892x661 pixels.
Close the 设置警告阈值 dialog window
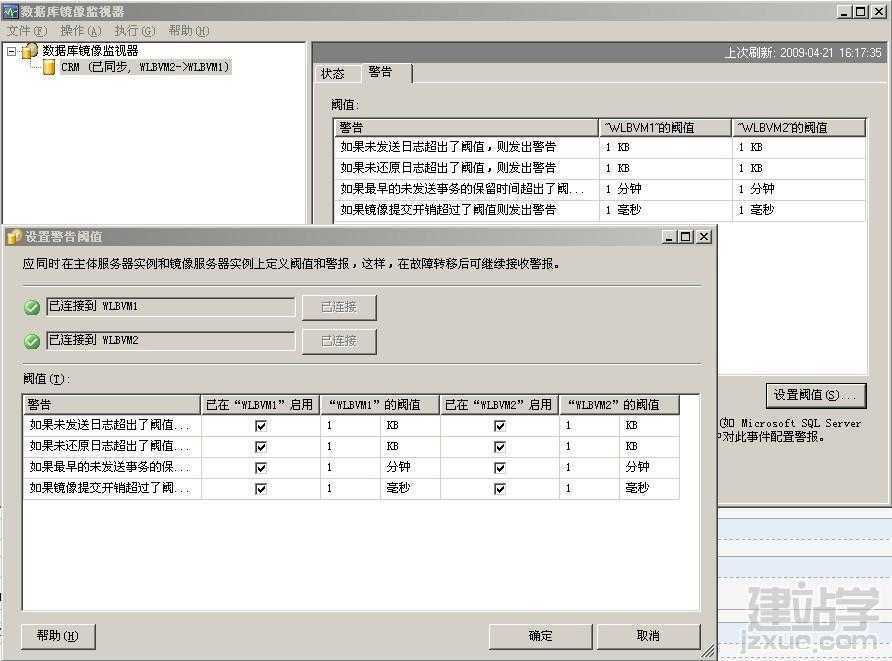point(704,237)
